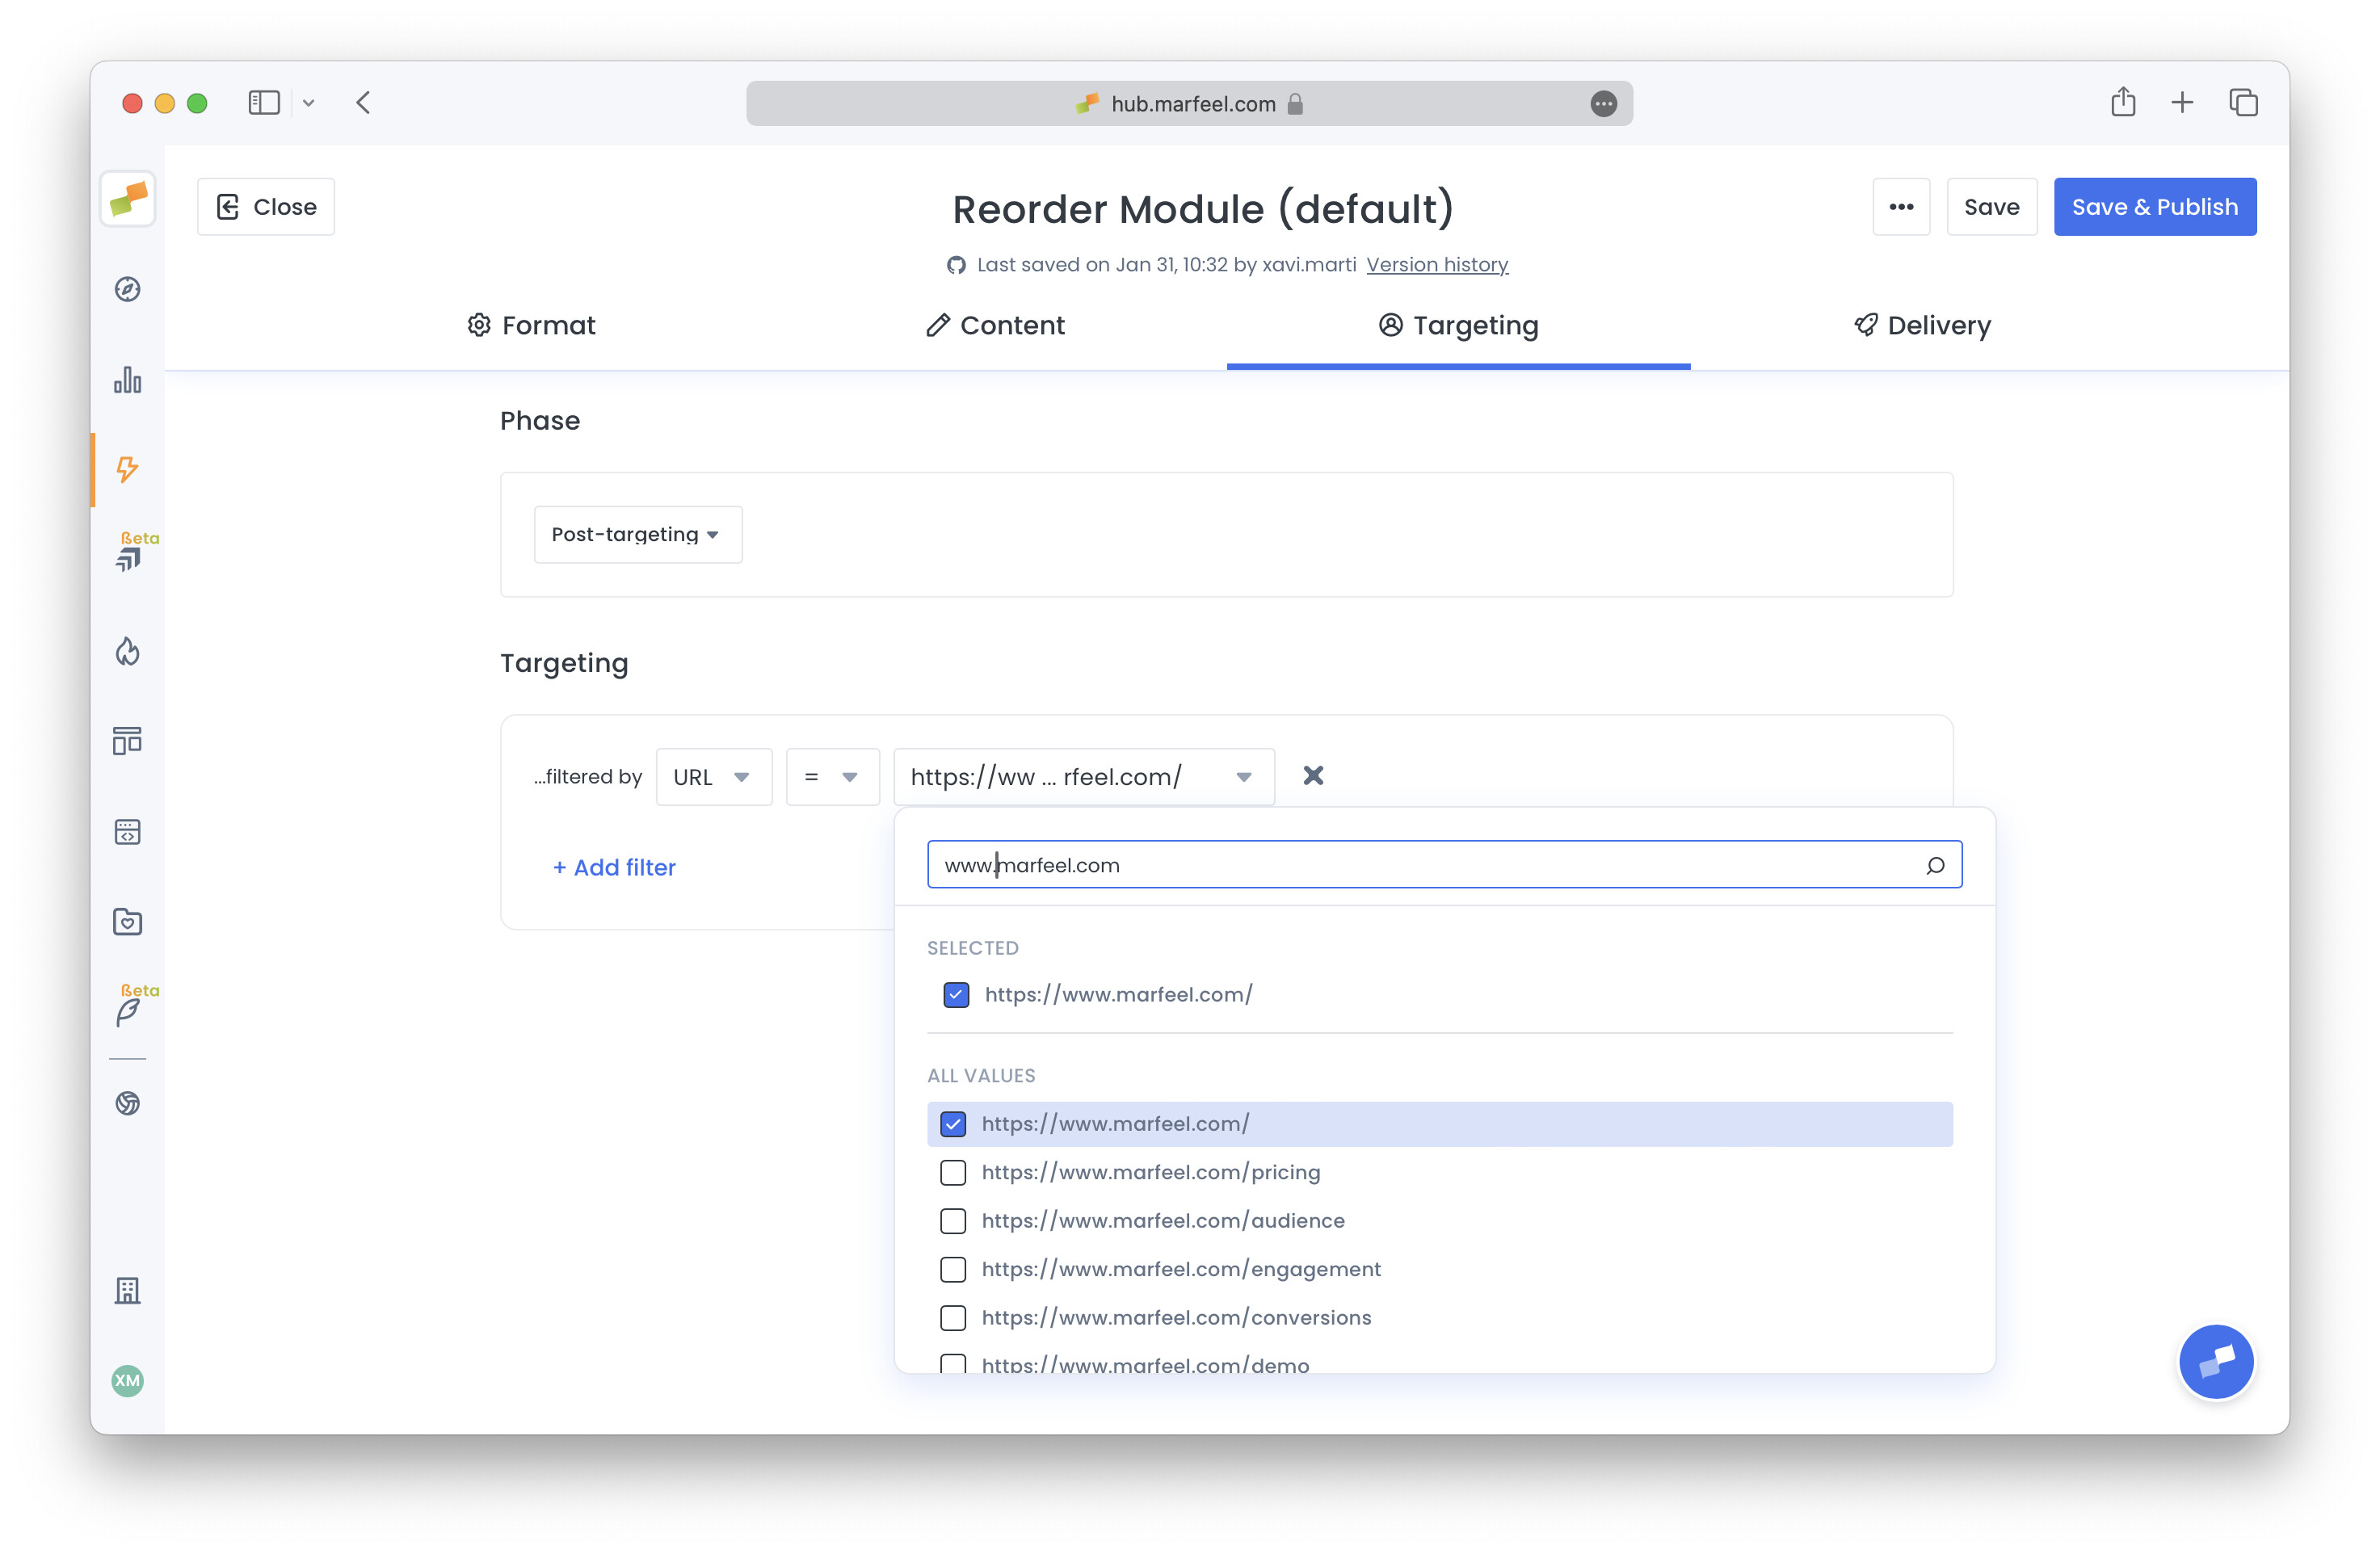Open the Version history link

tap(1436, 265)
